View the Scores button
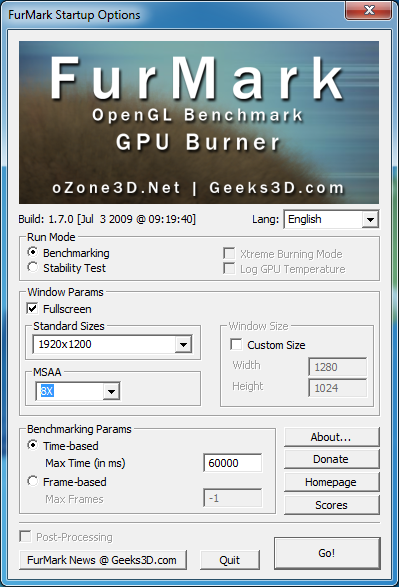 332,505
